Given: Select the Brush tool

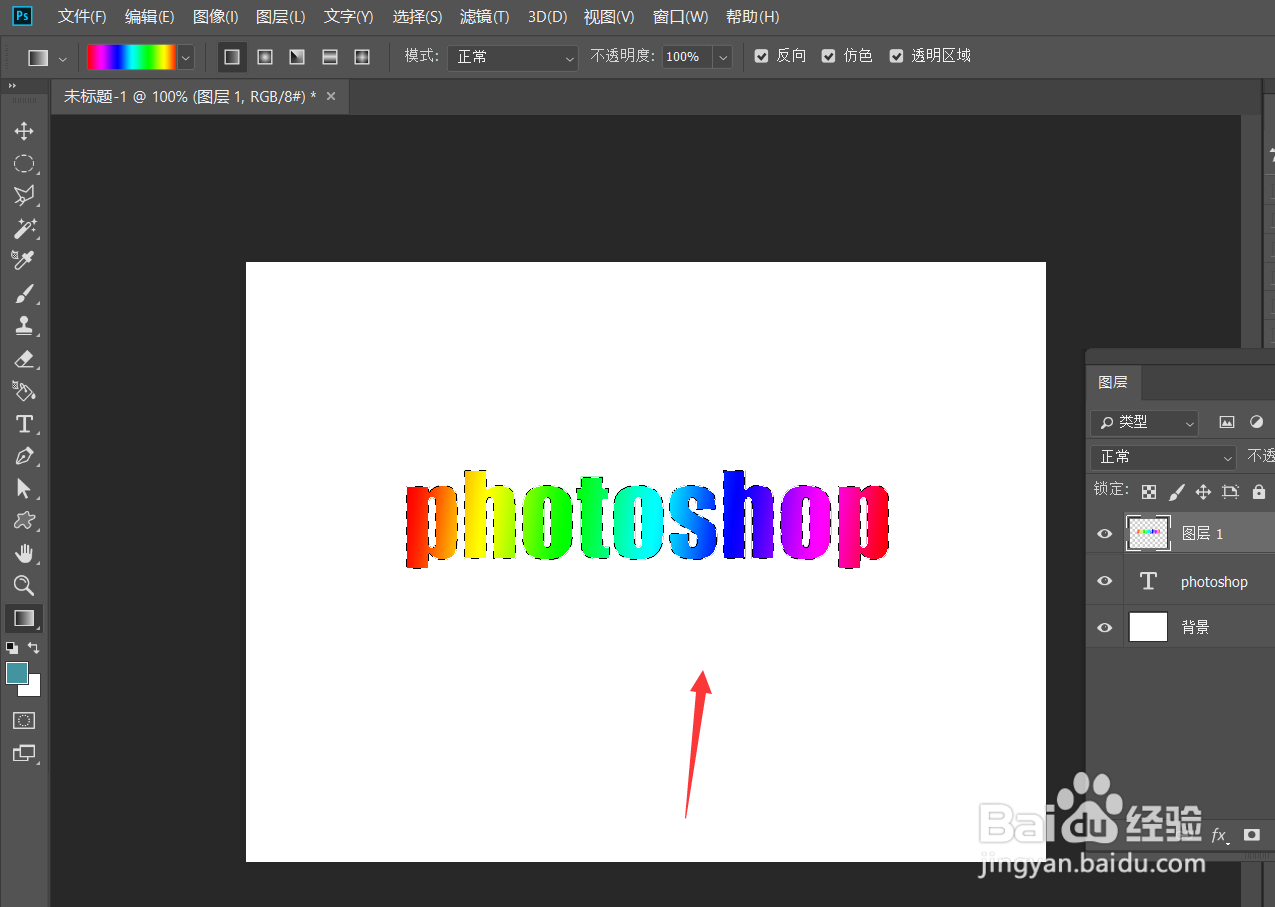Looking at the screenshot, I should click(24, 293).
